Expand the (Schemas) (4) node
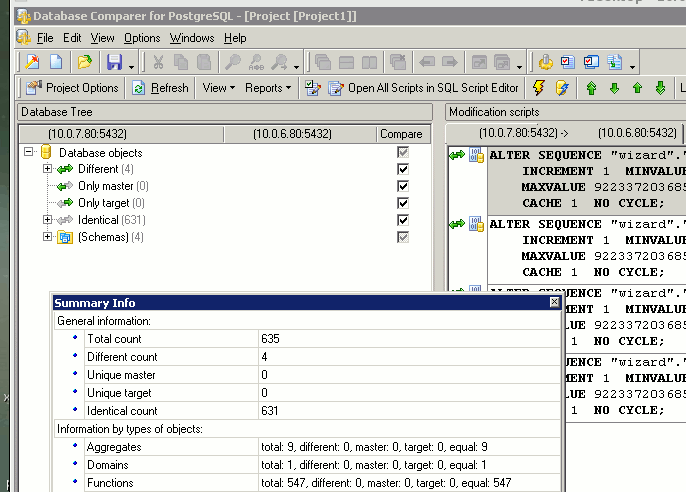686x492 pixels. point(47,237)
